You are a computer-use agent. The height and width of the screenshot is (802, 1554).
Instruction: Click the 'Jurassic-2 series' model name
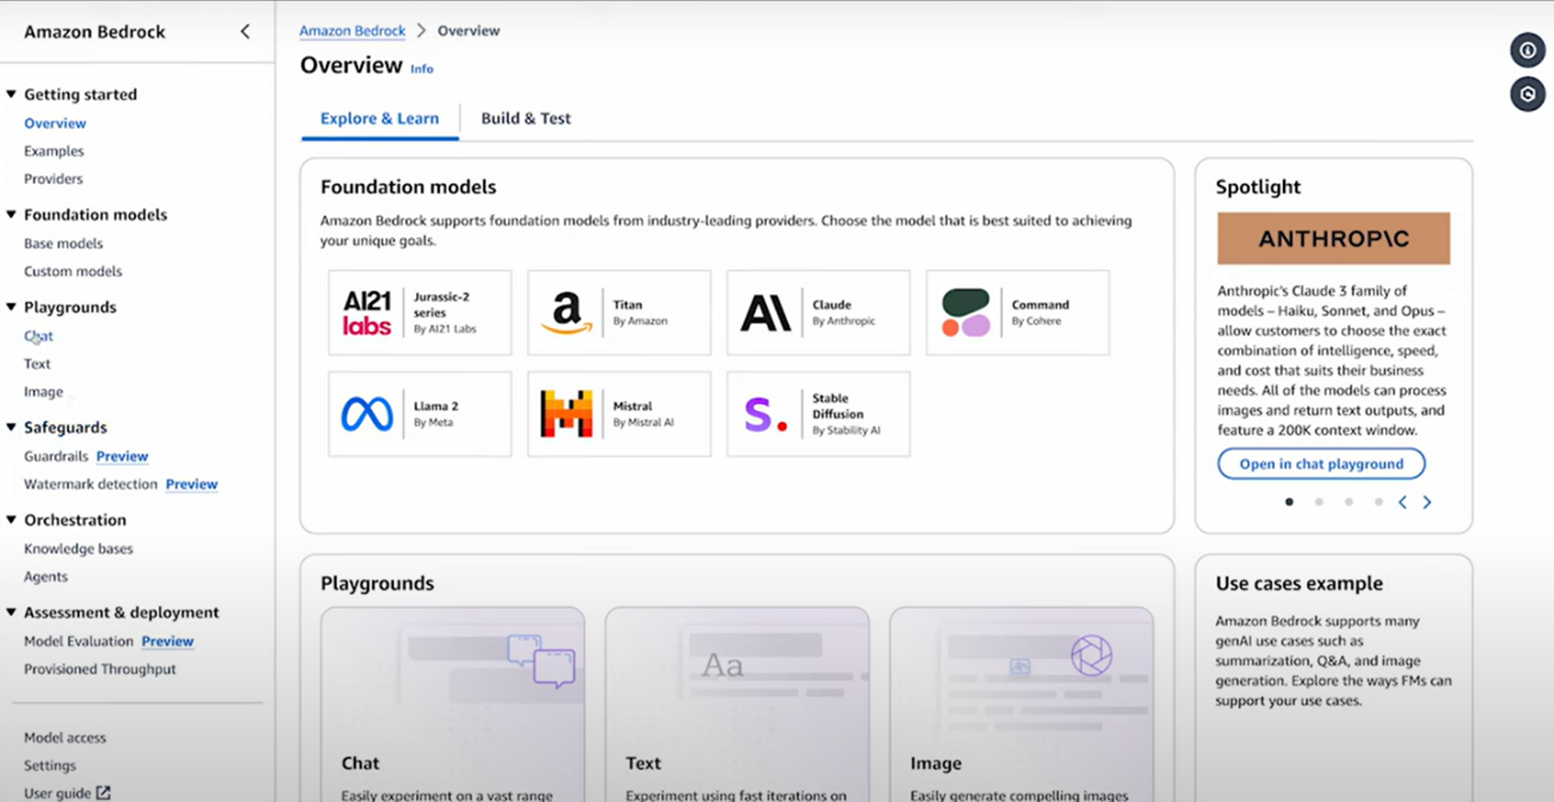(x=441, y=304)
